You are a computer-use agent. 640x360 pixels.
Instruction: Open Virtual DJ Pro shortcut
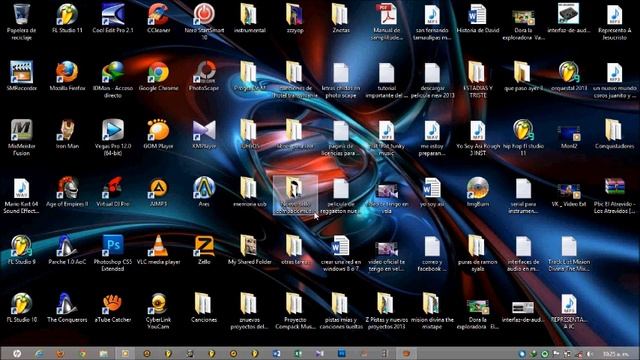(113, 192)
